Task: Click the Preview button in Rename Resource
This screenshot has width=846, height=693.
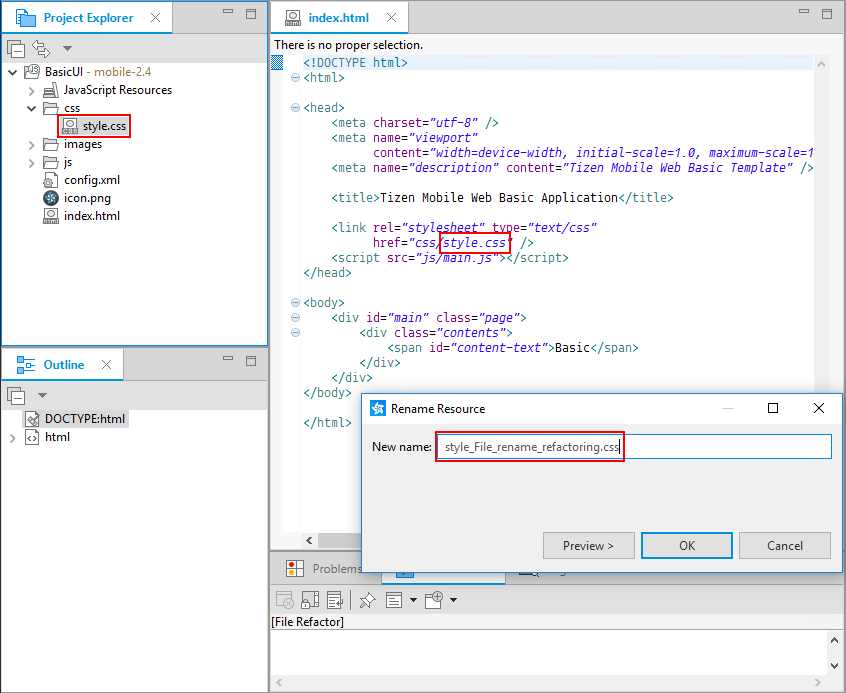Action: [x=589, y=545]
